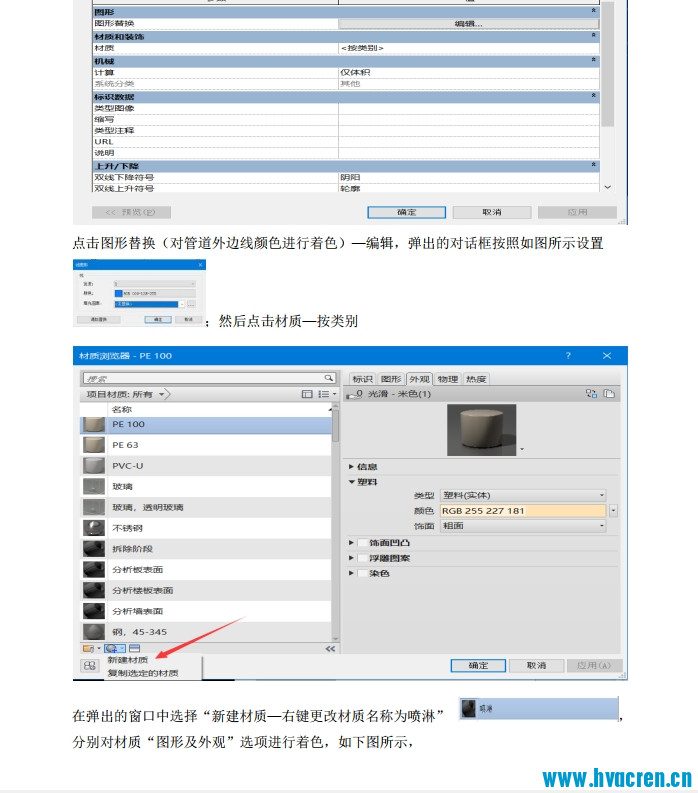Image resolution: width=698 pixels, height=793 pixels.
Task: Open the 项目材质: 所有 filter dropdown
Action: point(126,394)
